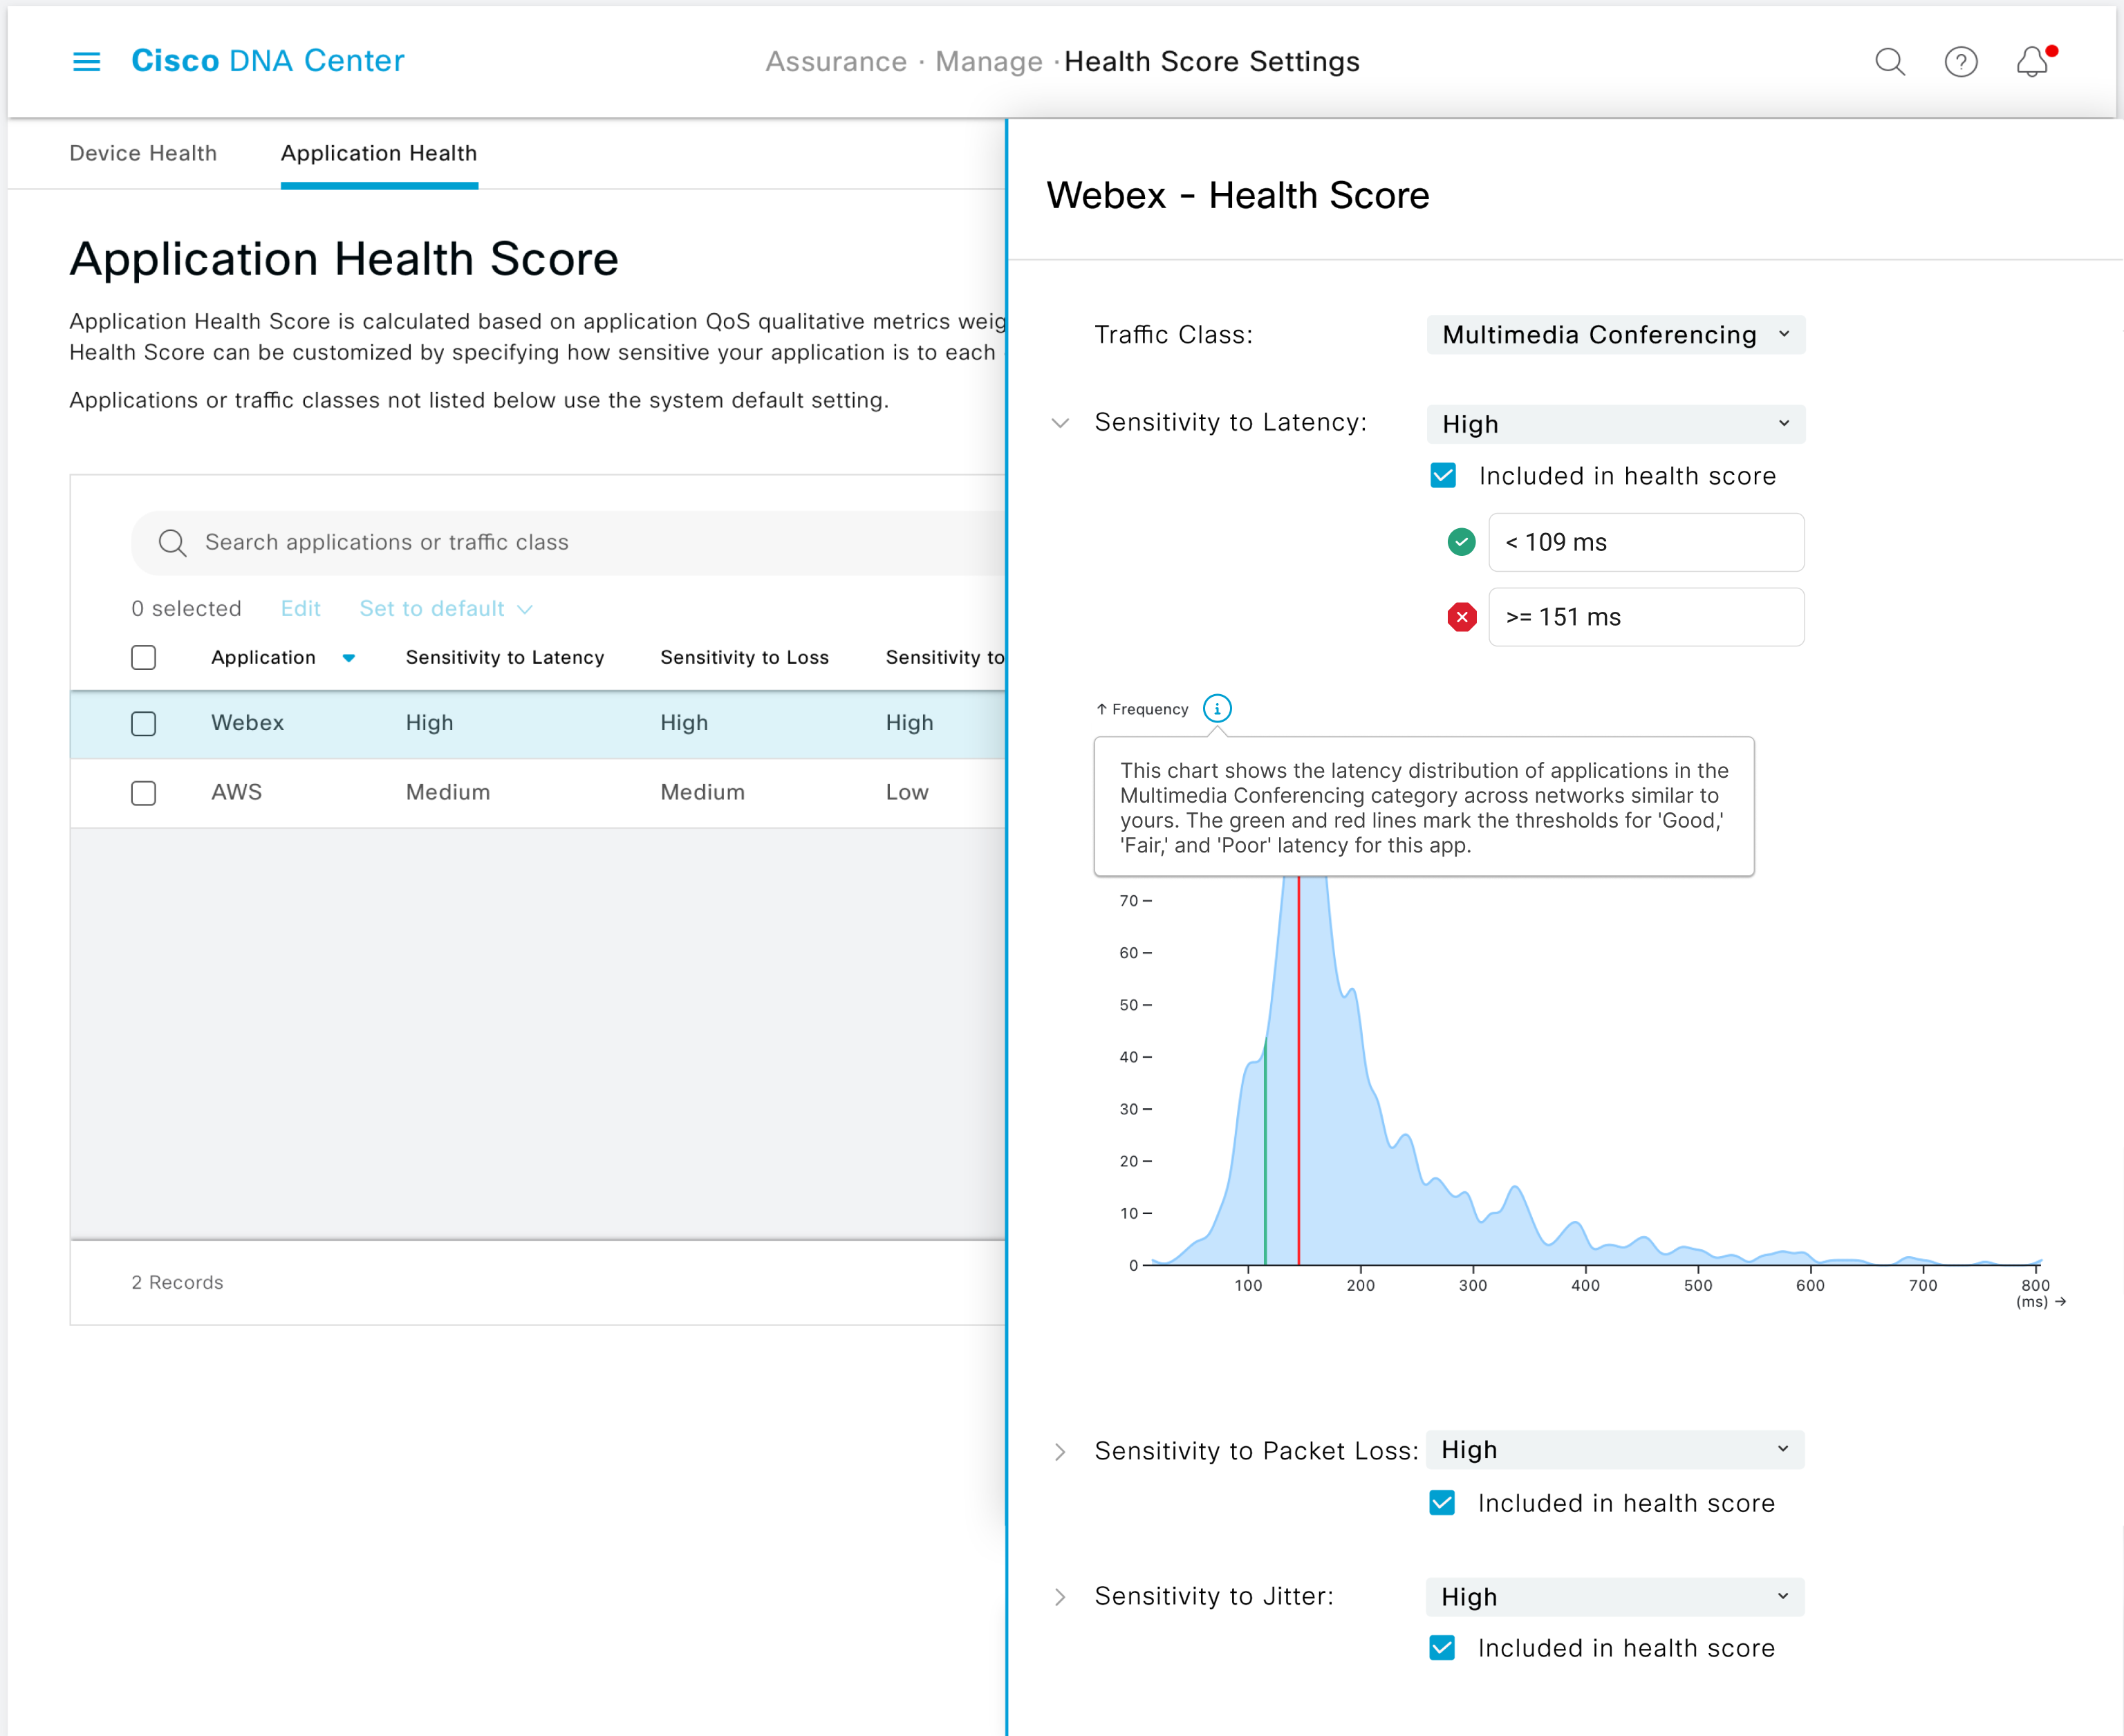Click the red threshold line in chart
The width and height of the screenshot is (2124, 1736).
click(1298, 1070)
